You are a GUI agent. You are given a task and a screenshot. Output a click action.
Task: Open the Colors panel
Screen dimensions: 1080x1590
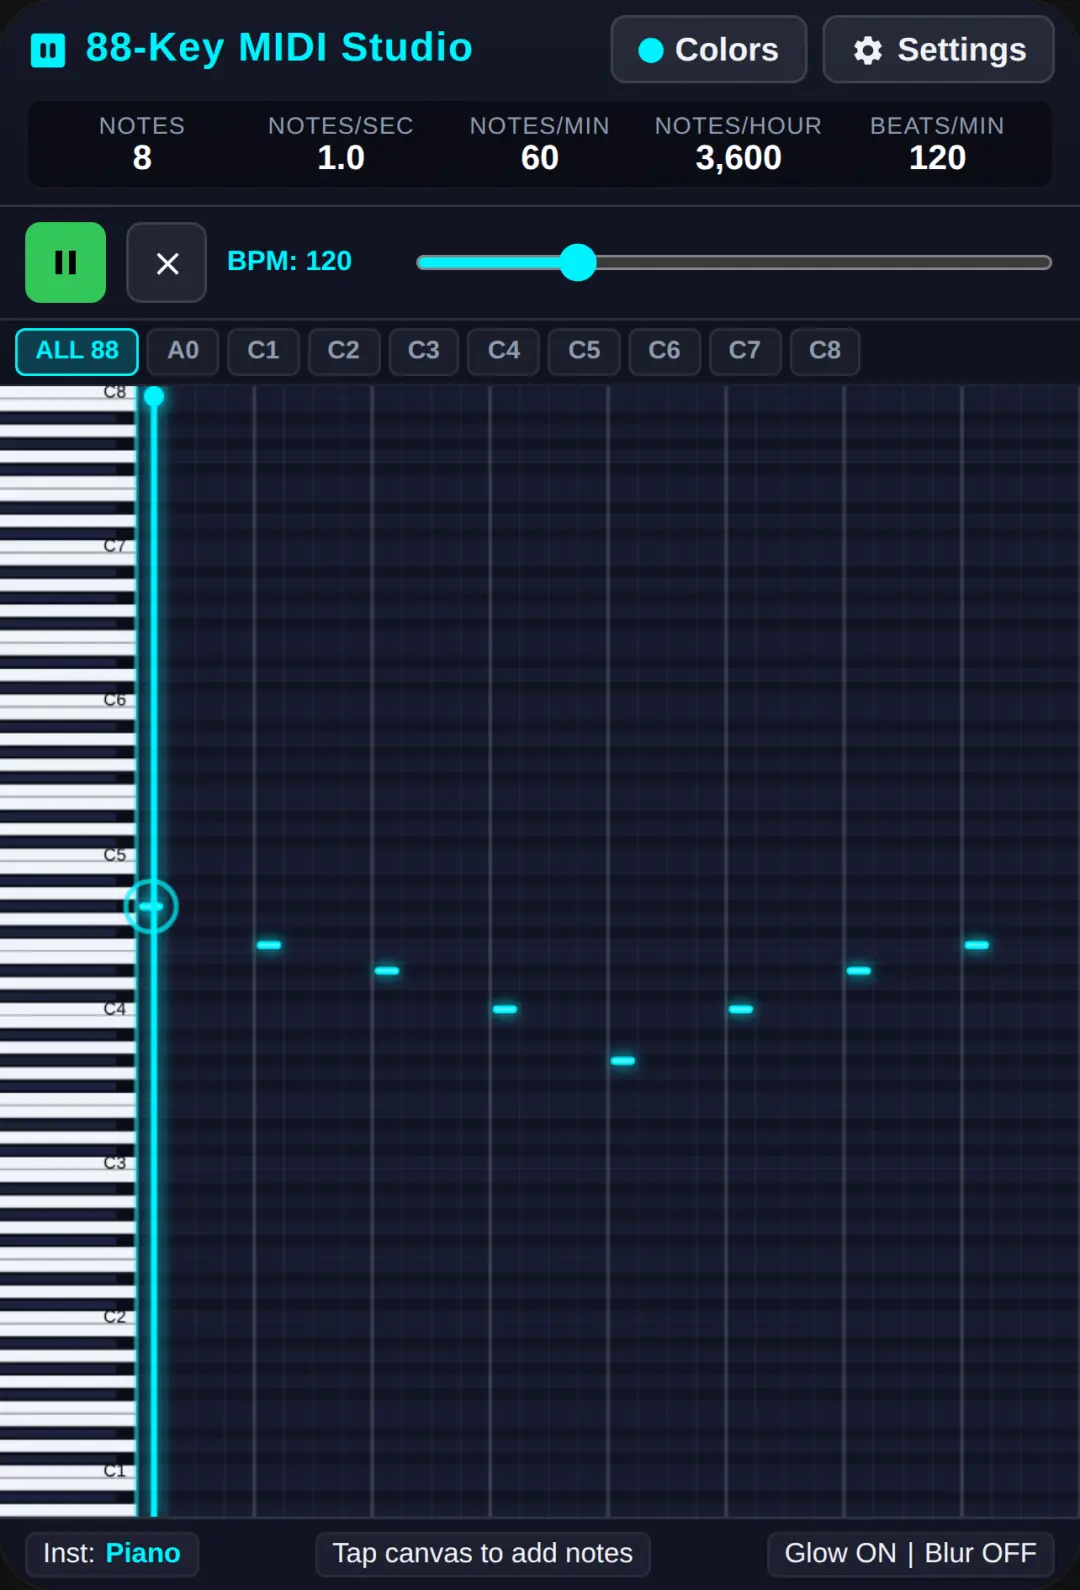click(709, 49)
